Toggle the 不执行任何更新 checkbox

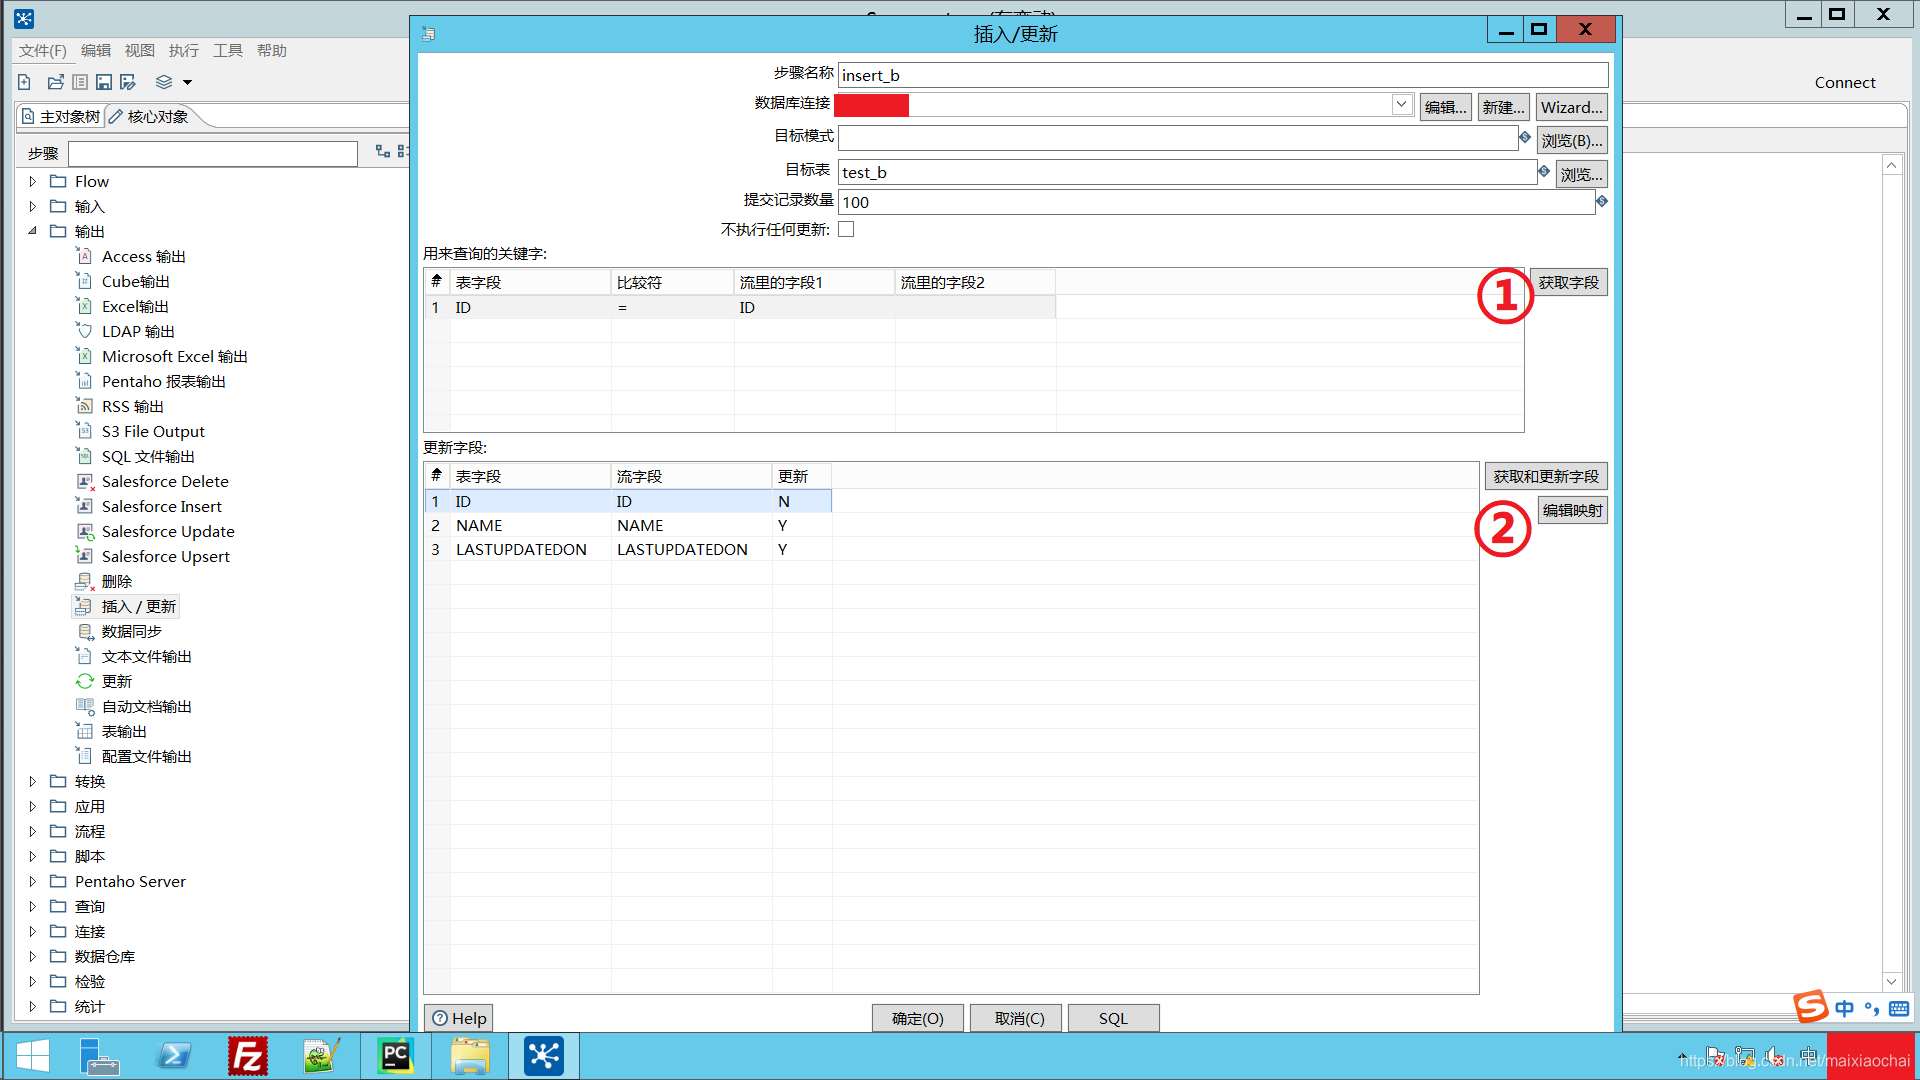[x=846, y=229]
